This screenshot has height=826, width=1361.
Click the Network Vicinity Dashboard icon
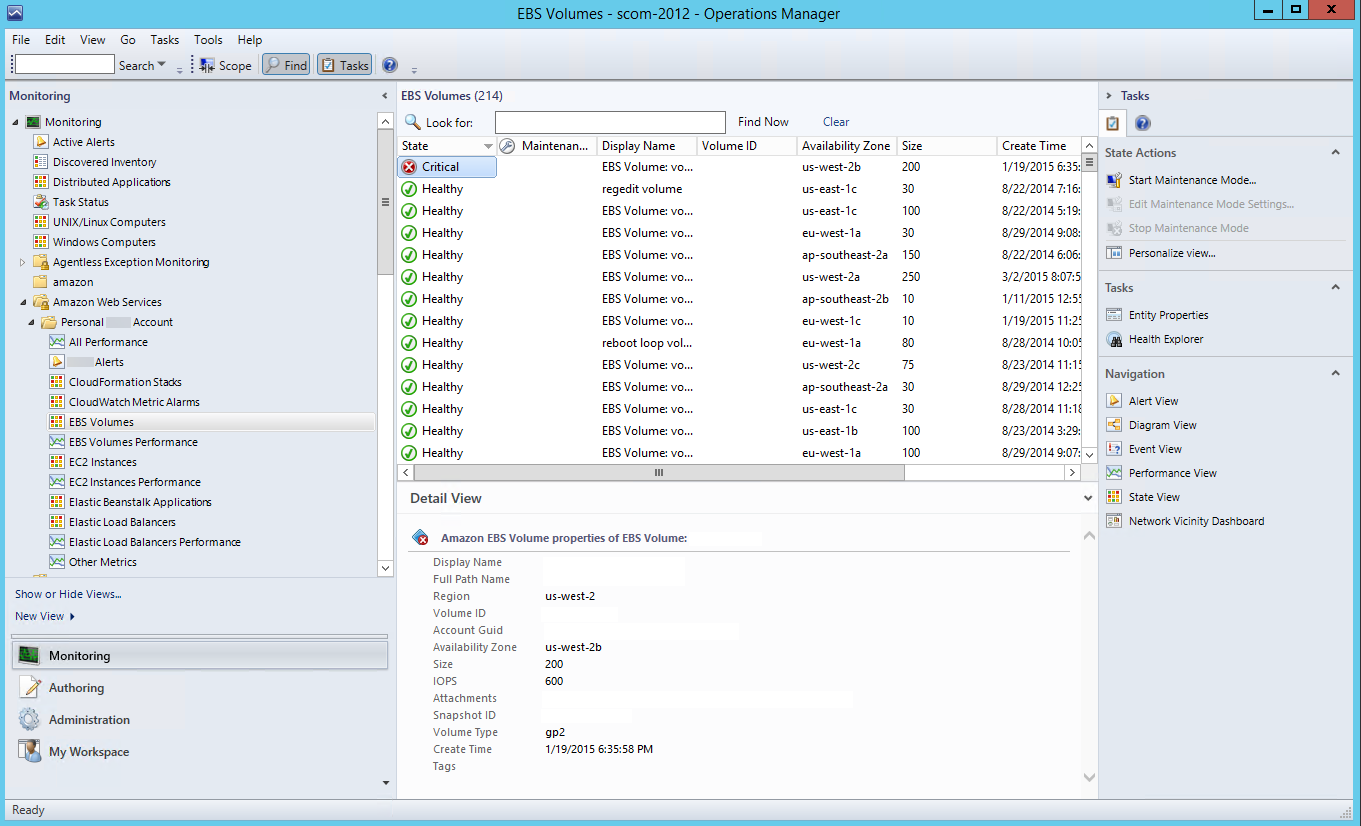[1114, 521]
